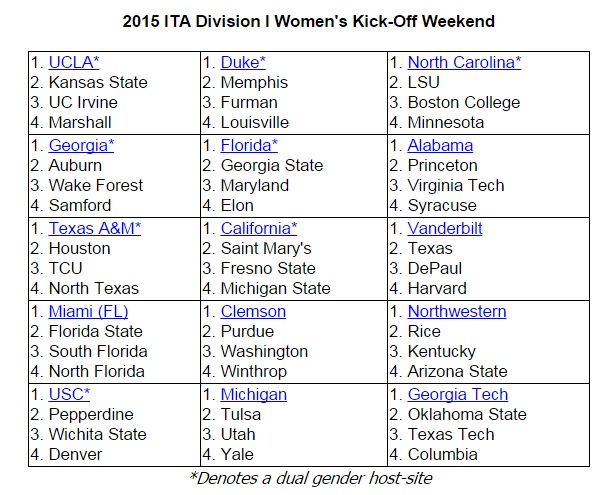Click the Oklahoma State entry
616x495 pixels.
click(467, 415)
